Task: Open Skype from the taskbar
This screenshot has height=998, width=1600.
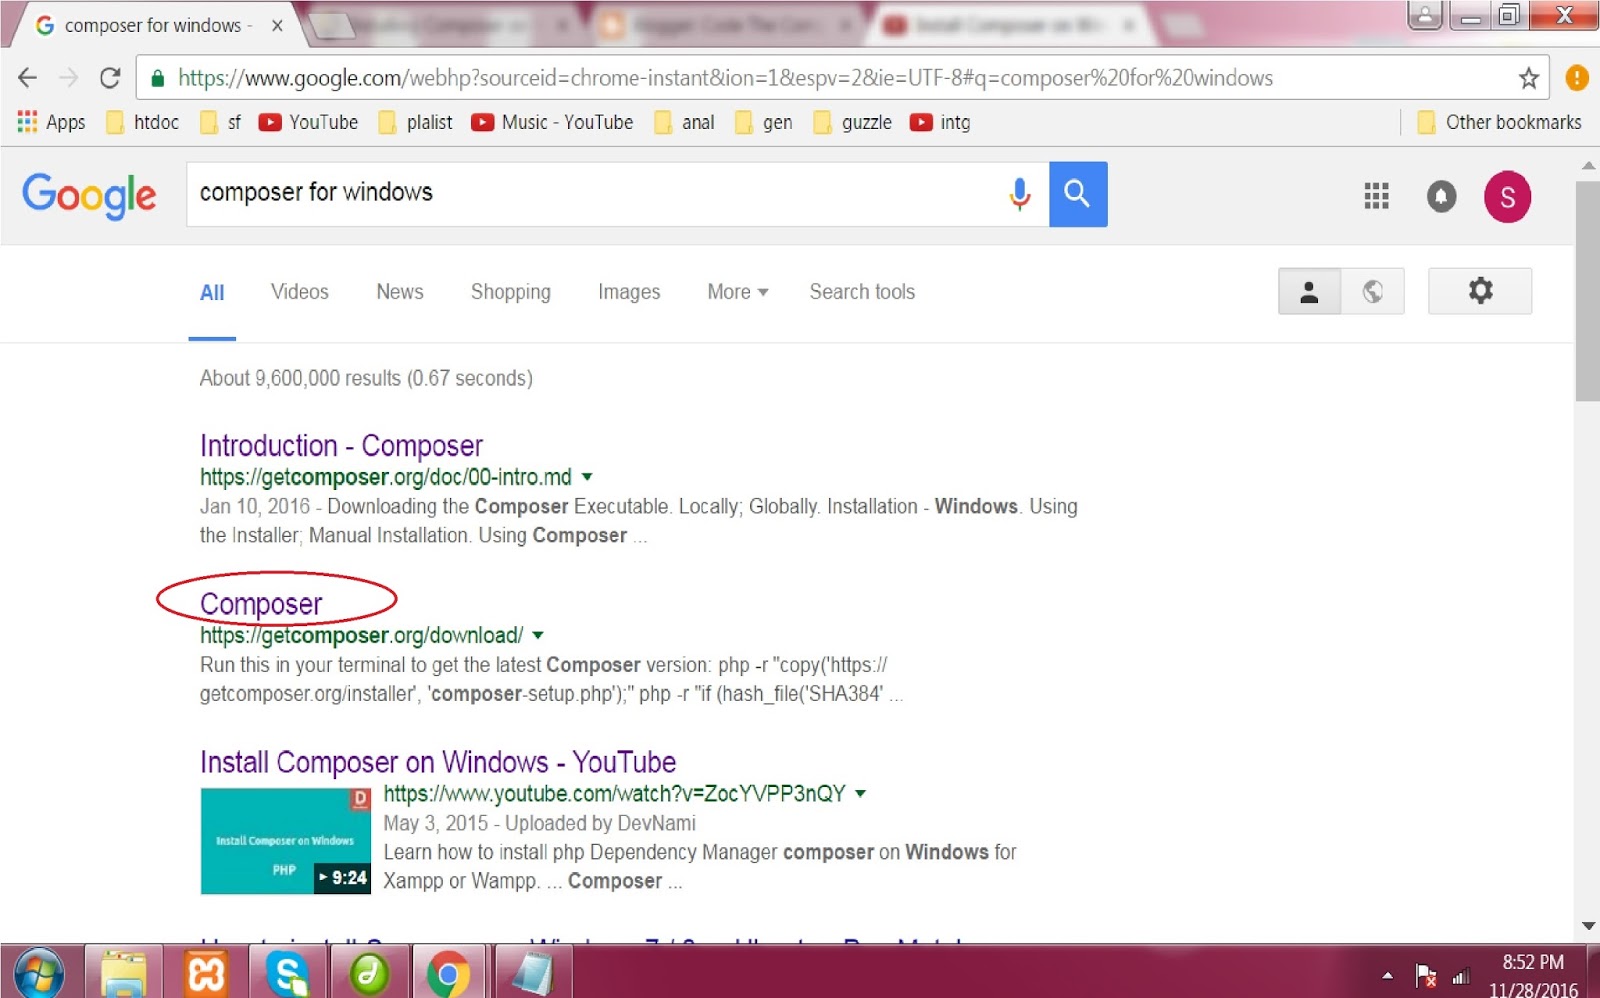Action: tap(287, 972)
